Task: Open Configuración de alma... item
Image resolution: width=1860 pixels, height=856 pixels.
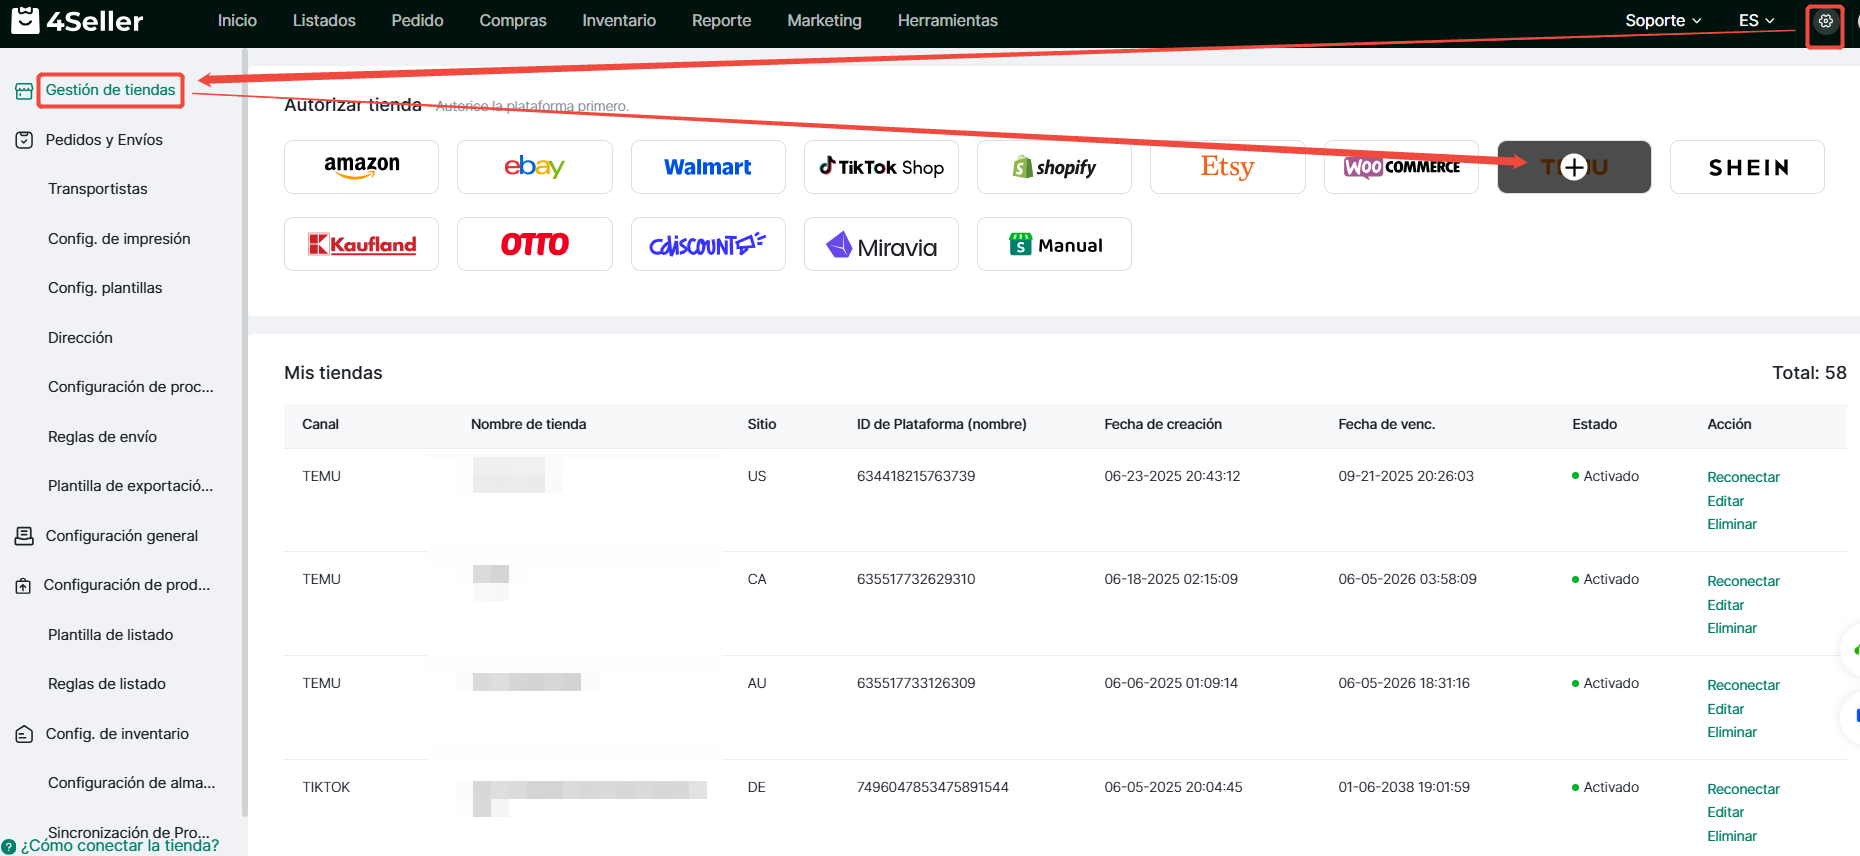Action: coord(131,783)
